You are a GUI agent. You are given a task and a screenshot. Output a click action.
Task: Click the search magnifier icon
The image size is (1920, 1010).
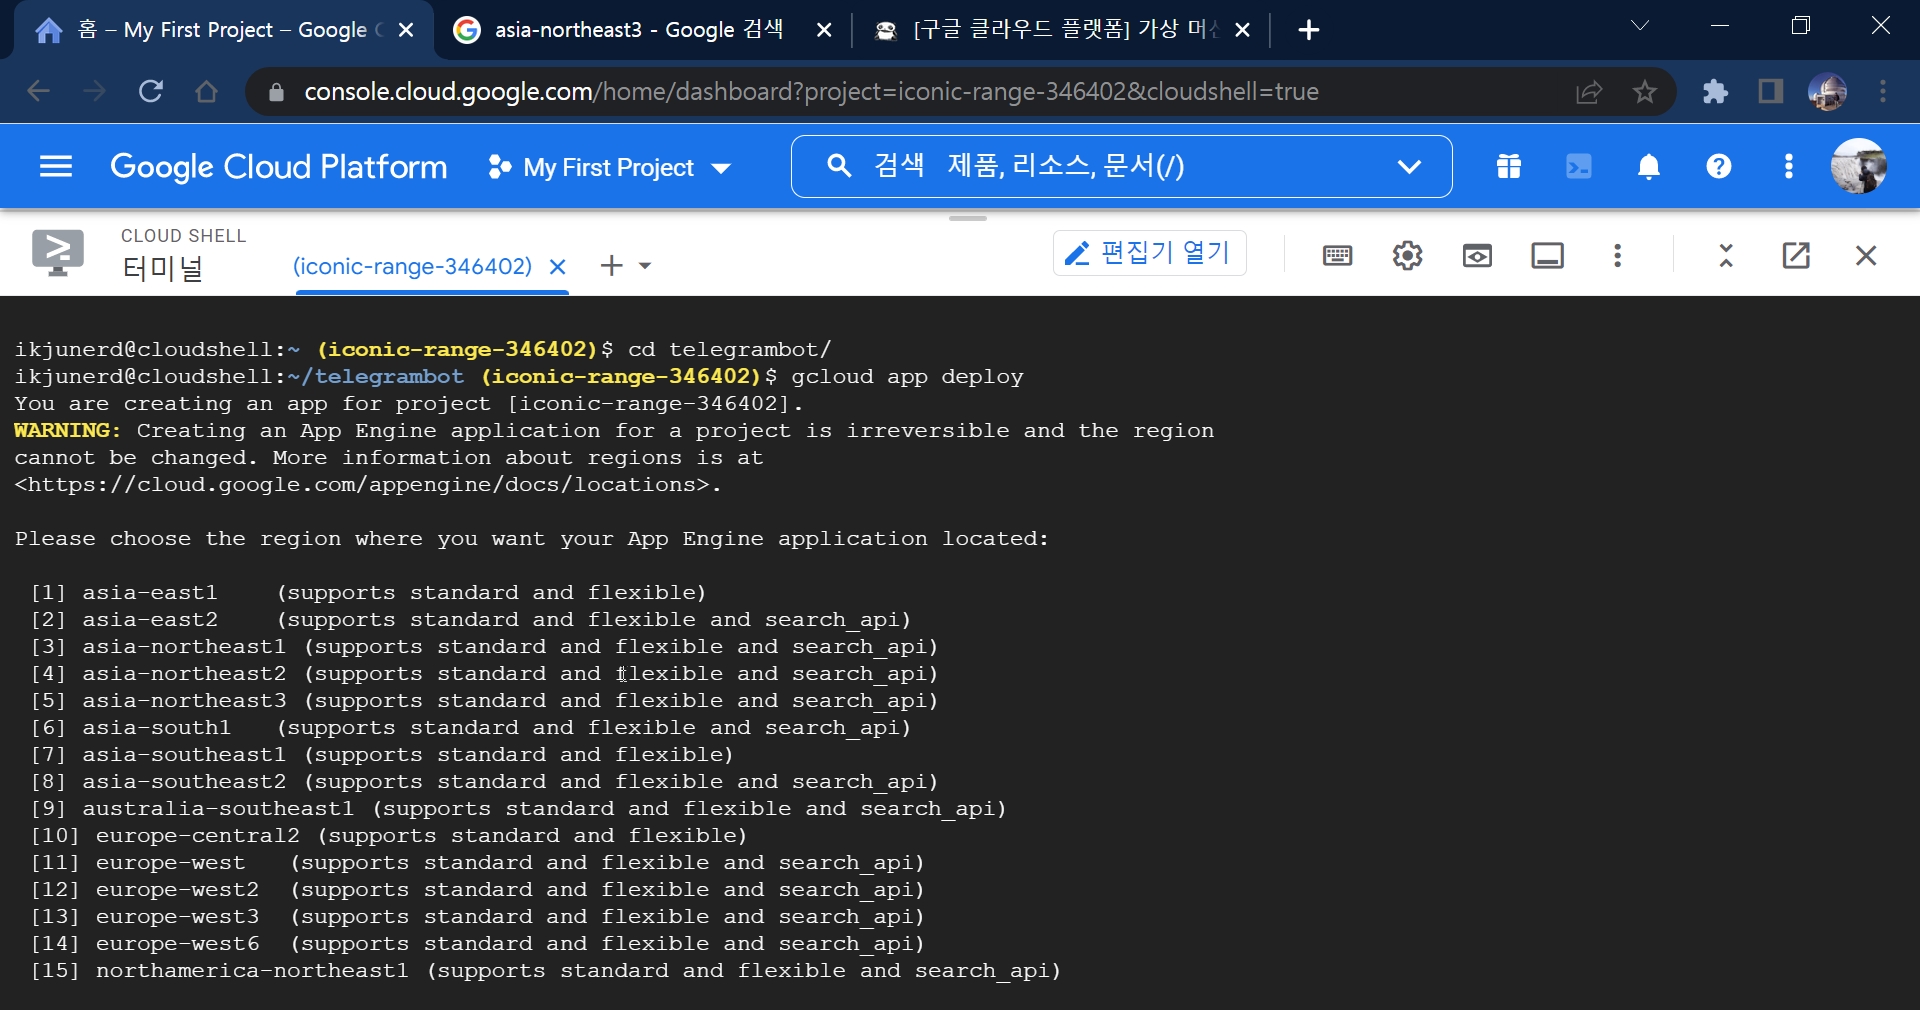coord(839,166)
